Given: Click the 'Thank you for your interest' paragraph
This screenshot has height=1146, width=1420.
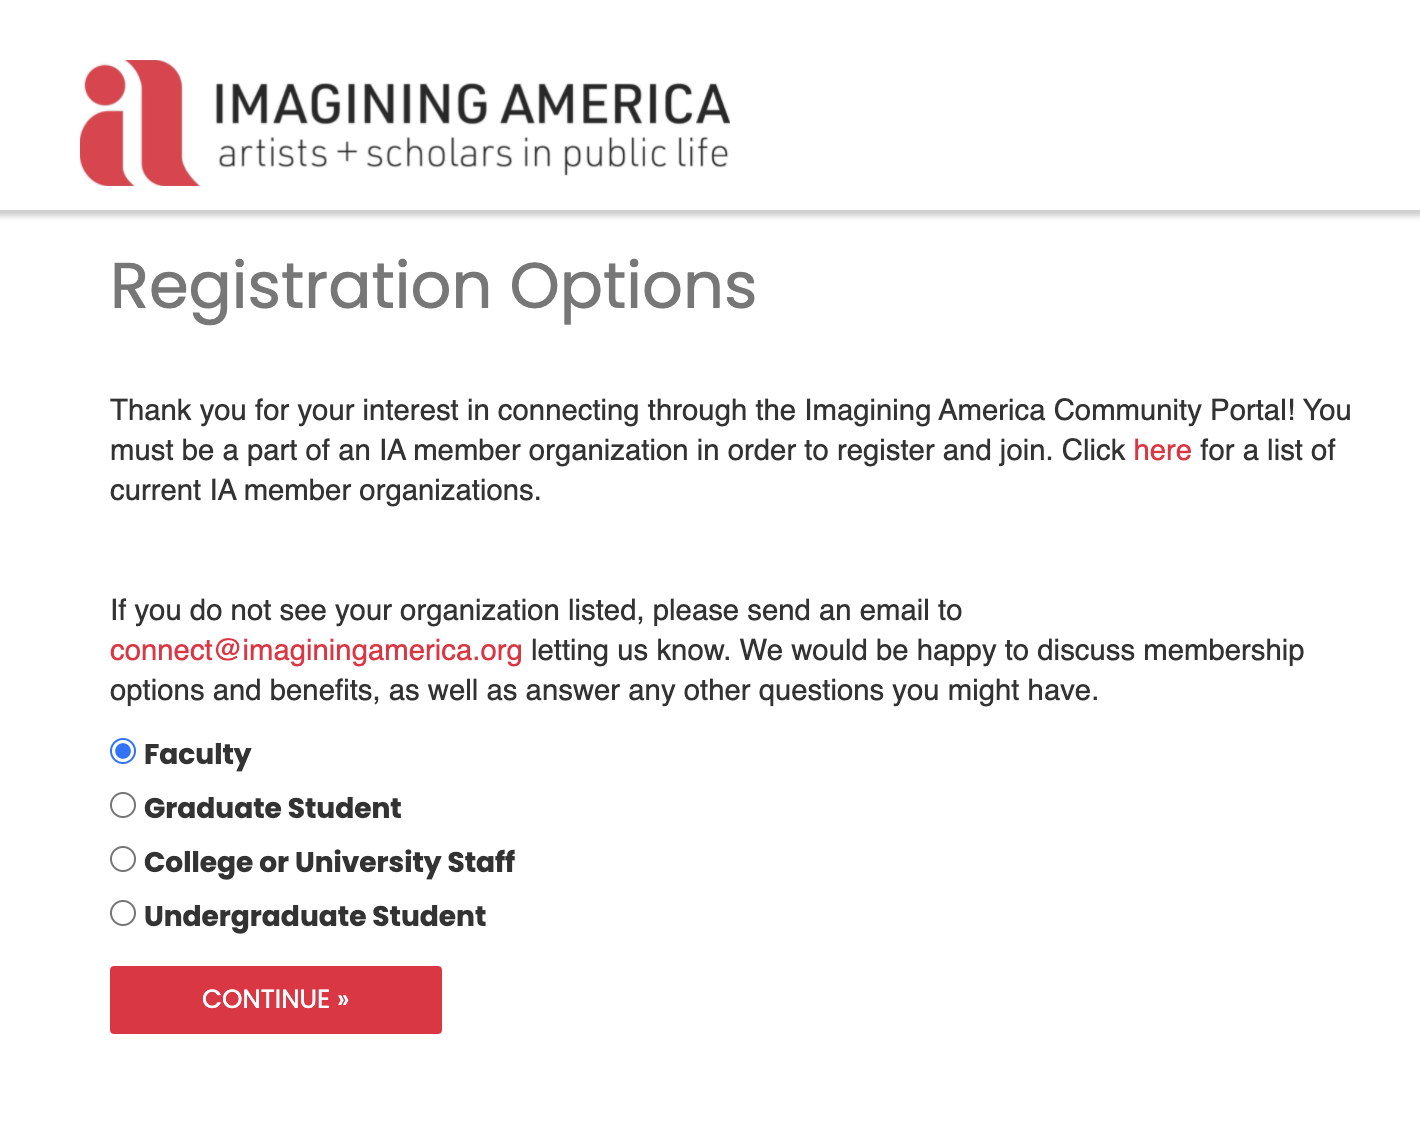Looking at the screenshot, I should (x=730, y=410).
